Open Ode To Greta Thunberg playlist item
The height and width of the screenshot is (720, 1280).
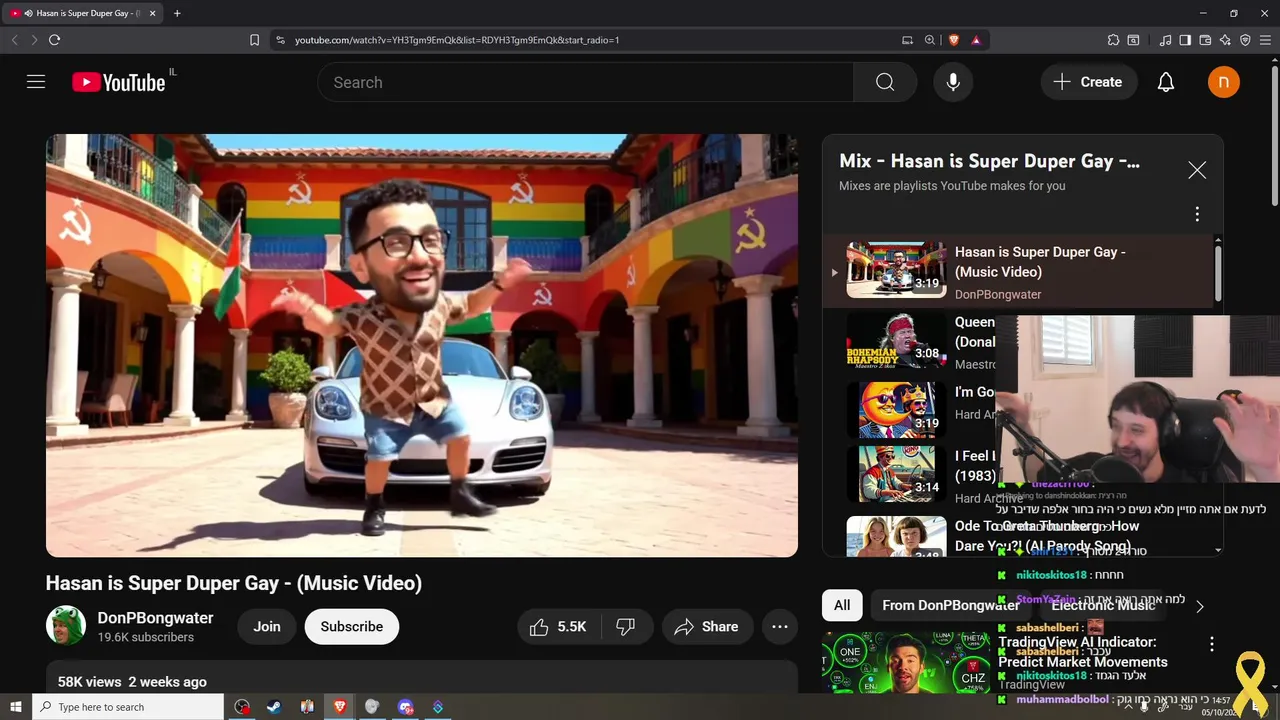(x=1018, y=536)
